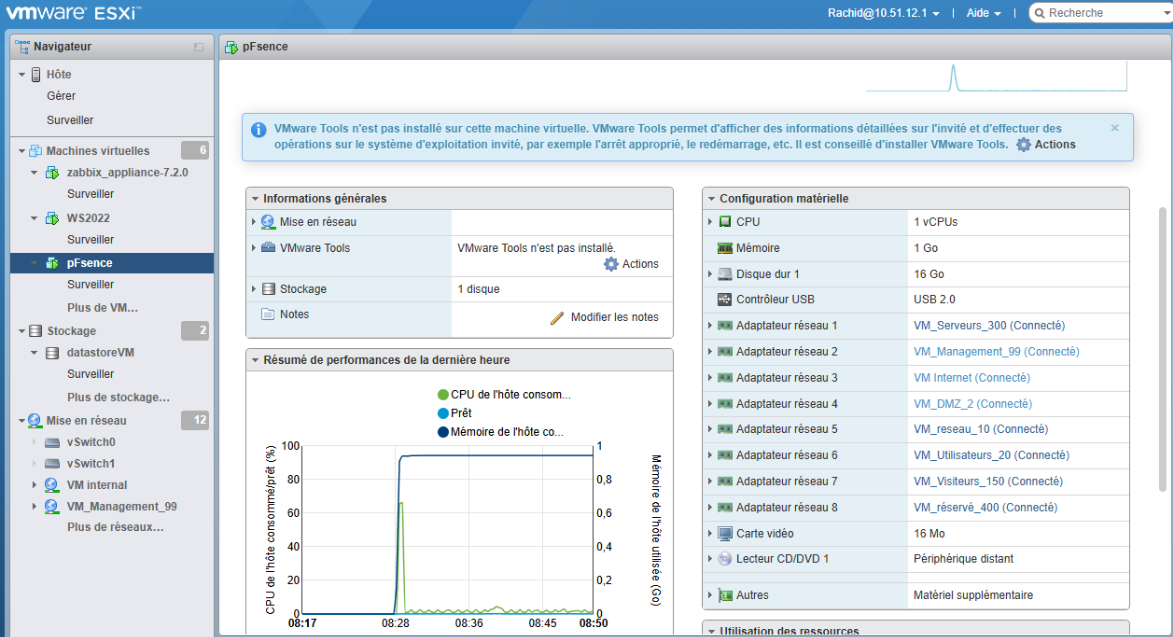Image resolution: width=1173 pixels, height=637 pixels.
Task: Click the Stockage datastore group icon
Action: (35, 330)
